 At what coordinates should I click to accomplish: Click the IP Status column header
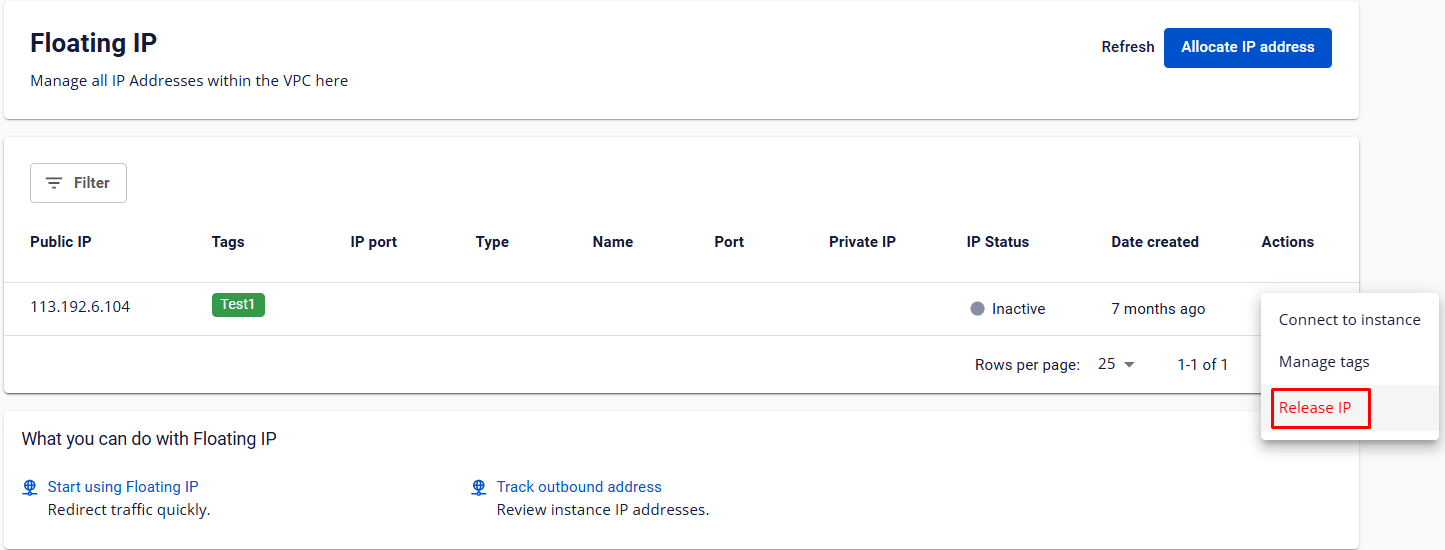997,242
